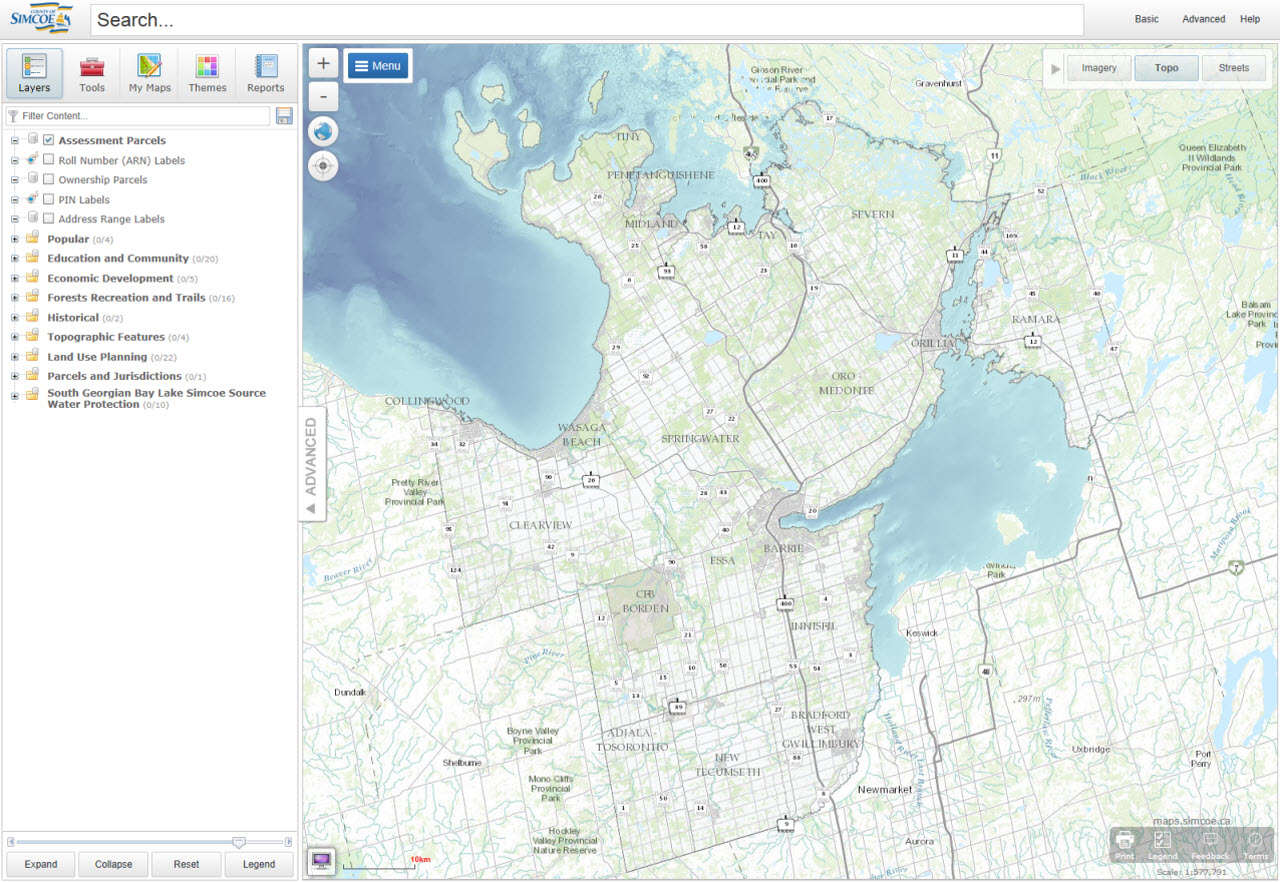Click the Historical folder icon
The image size is (1280, 882).
32,316
